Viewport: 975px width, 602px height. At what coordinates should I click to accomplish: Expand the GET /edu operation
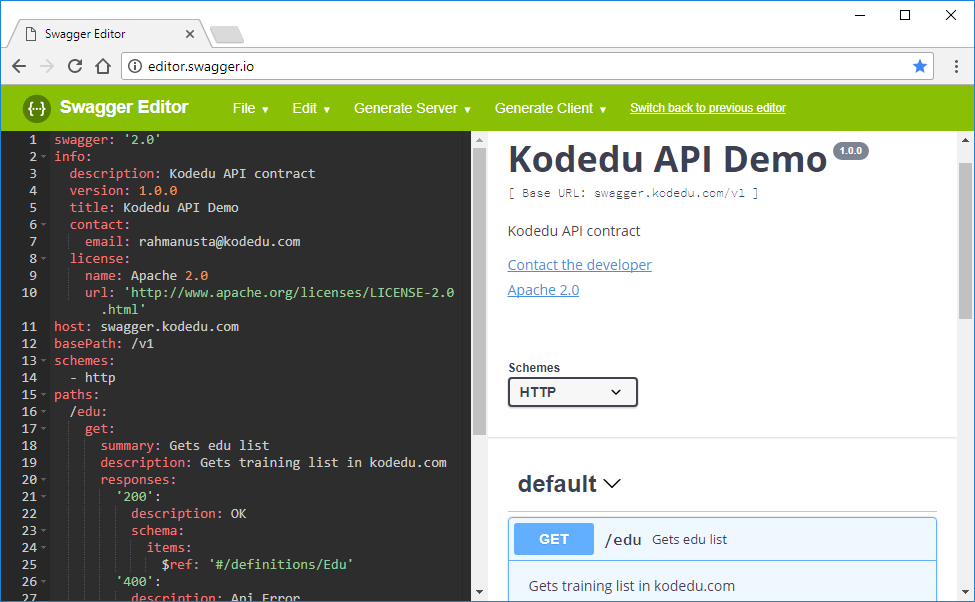720,539
